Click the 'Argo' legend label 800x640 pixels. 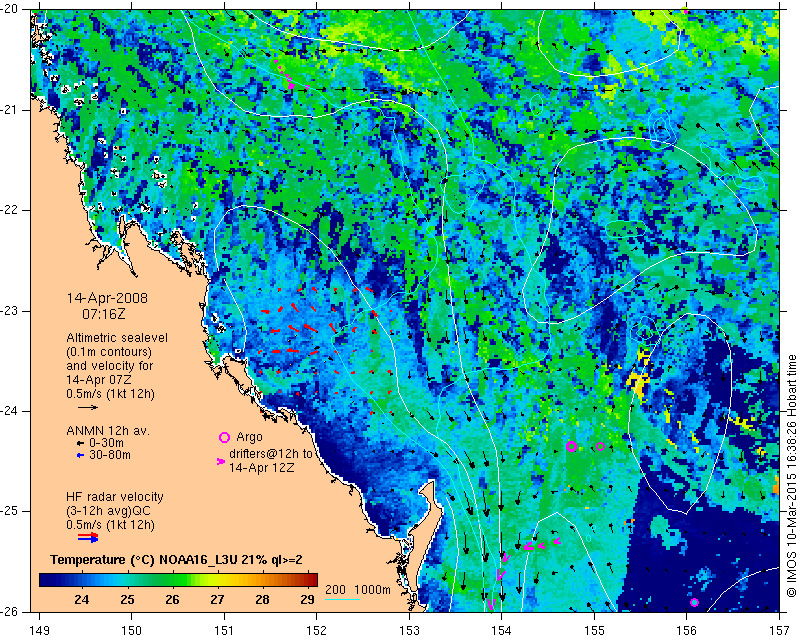coord(249,437)
